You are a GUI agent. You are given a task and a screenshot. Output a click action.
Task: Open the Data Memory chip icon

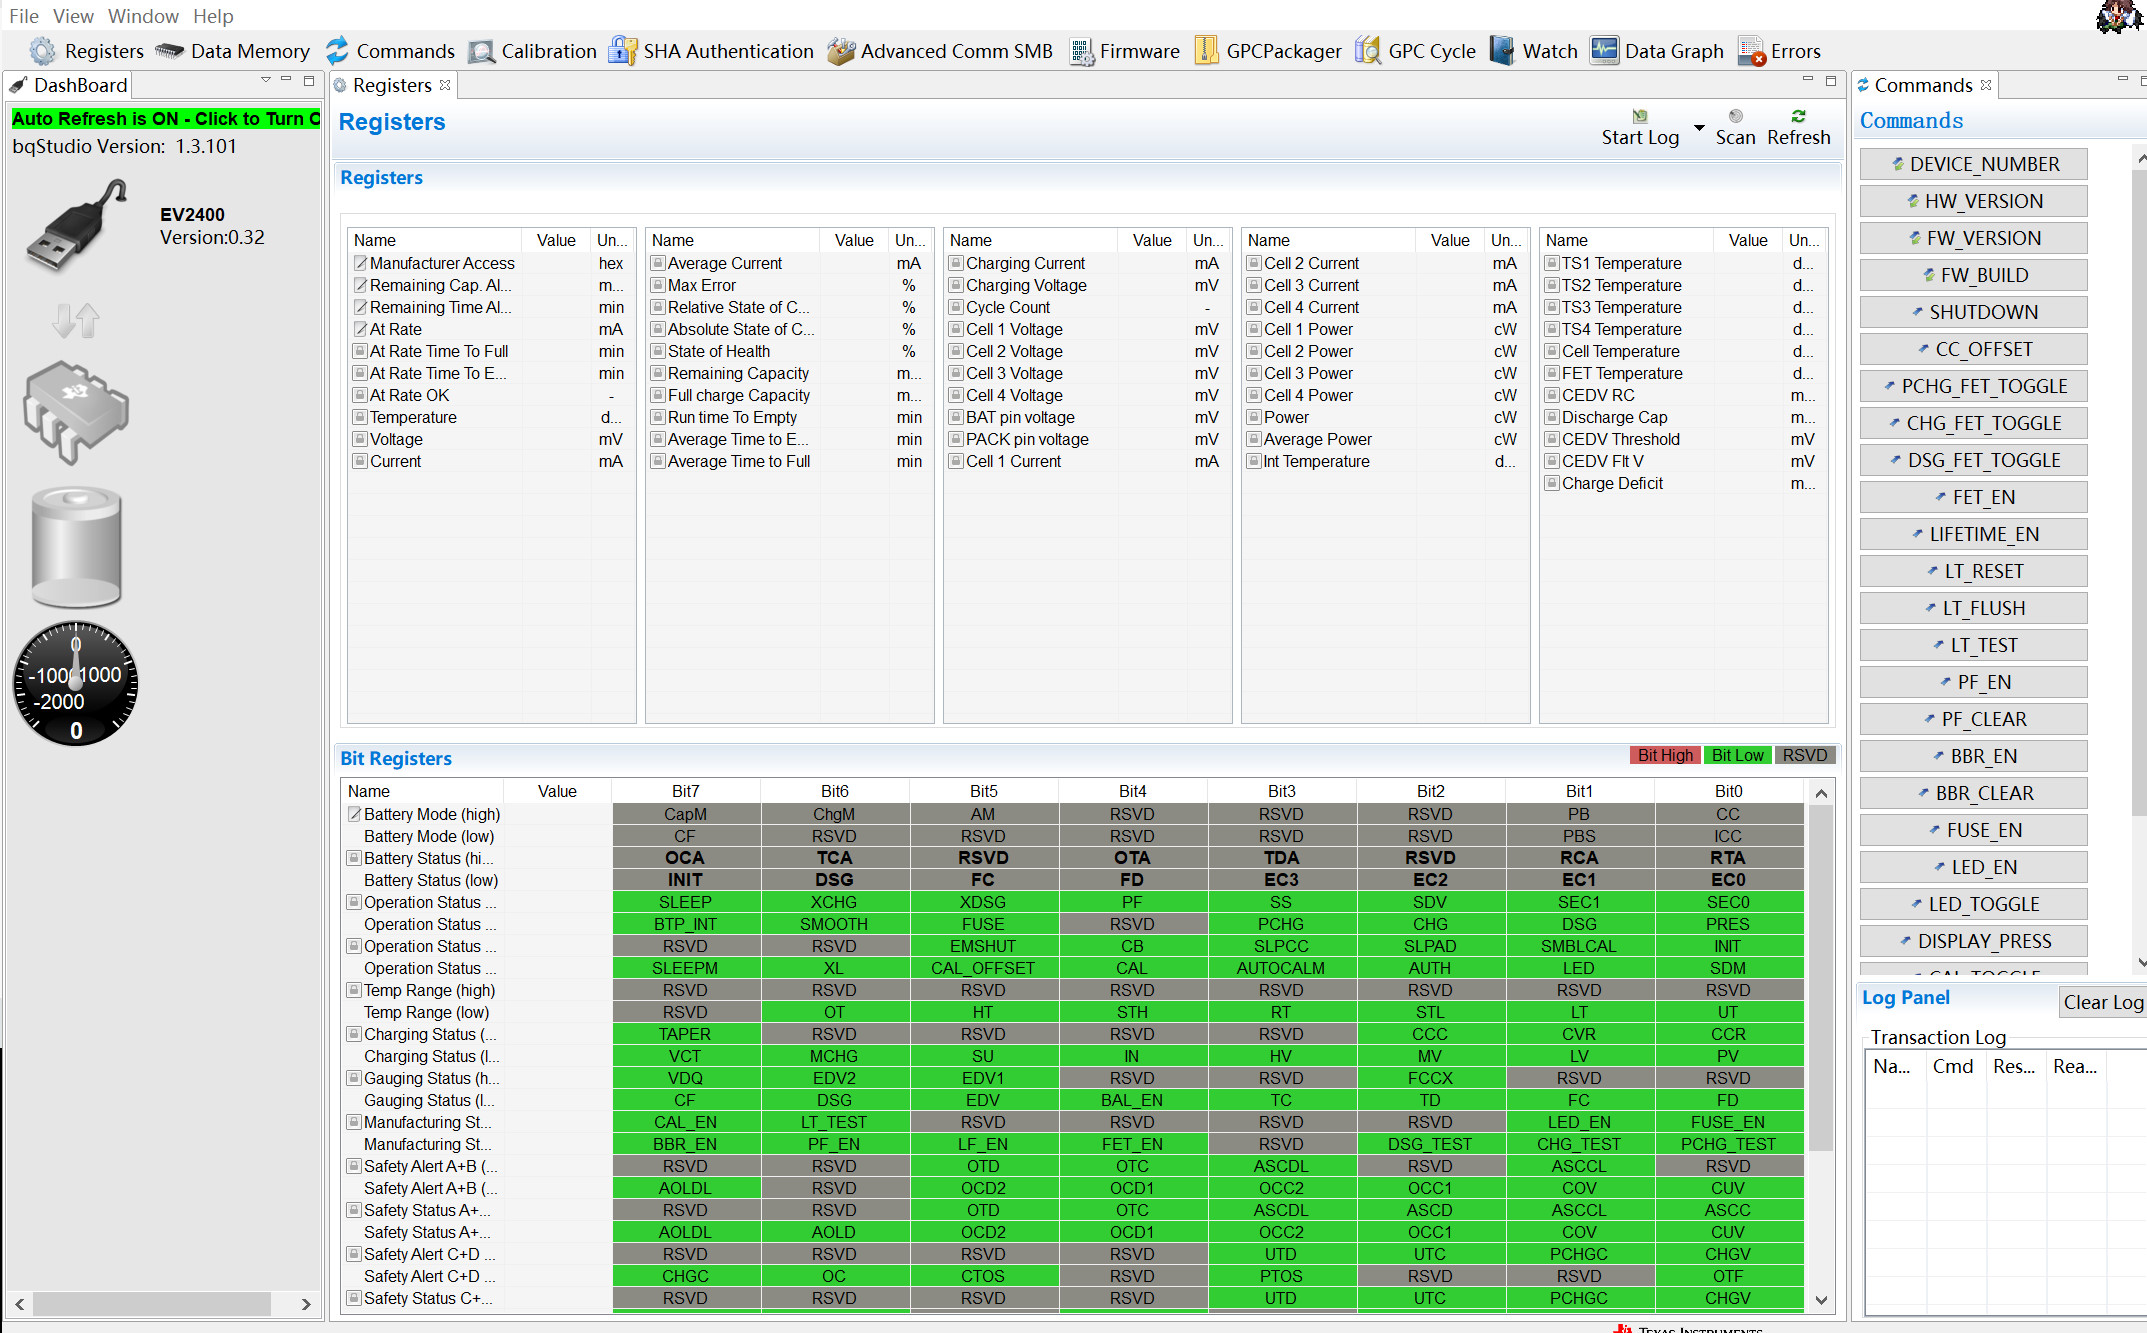coord(170,51)
